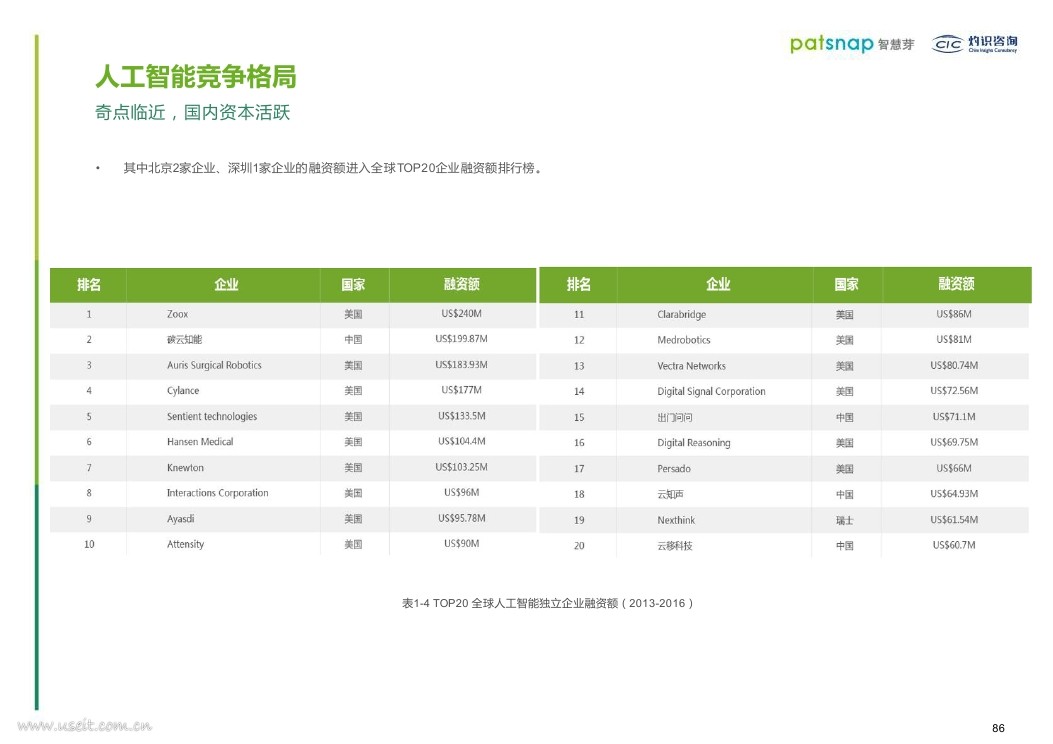This screenshot has height=744, width=1053.
Task: Click the 排名 header above rank 1
Action: [89, 285]
